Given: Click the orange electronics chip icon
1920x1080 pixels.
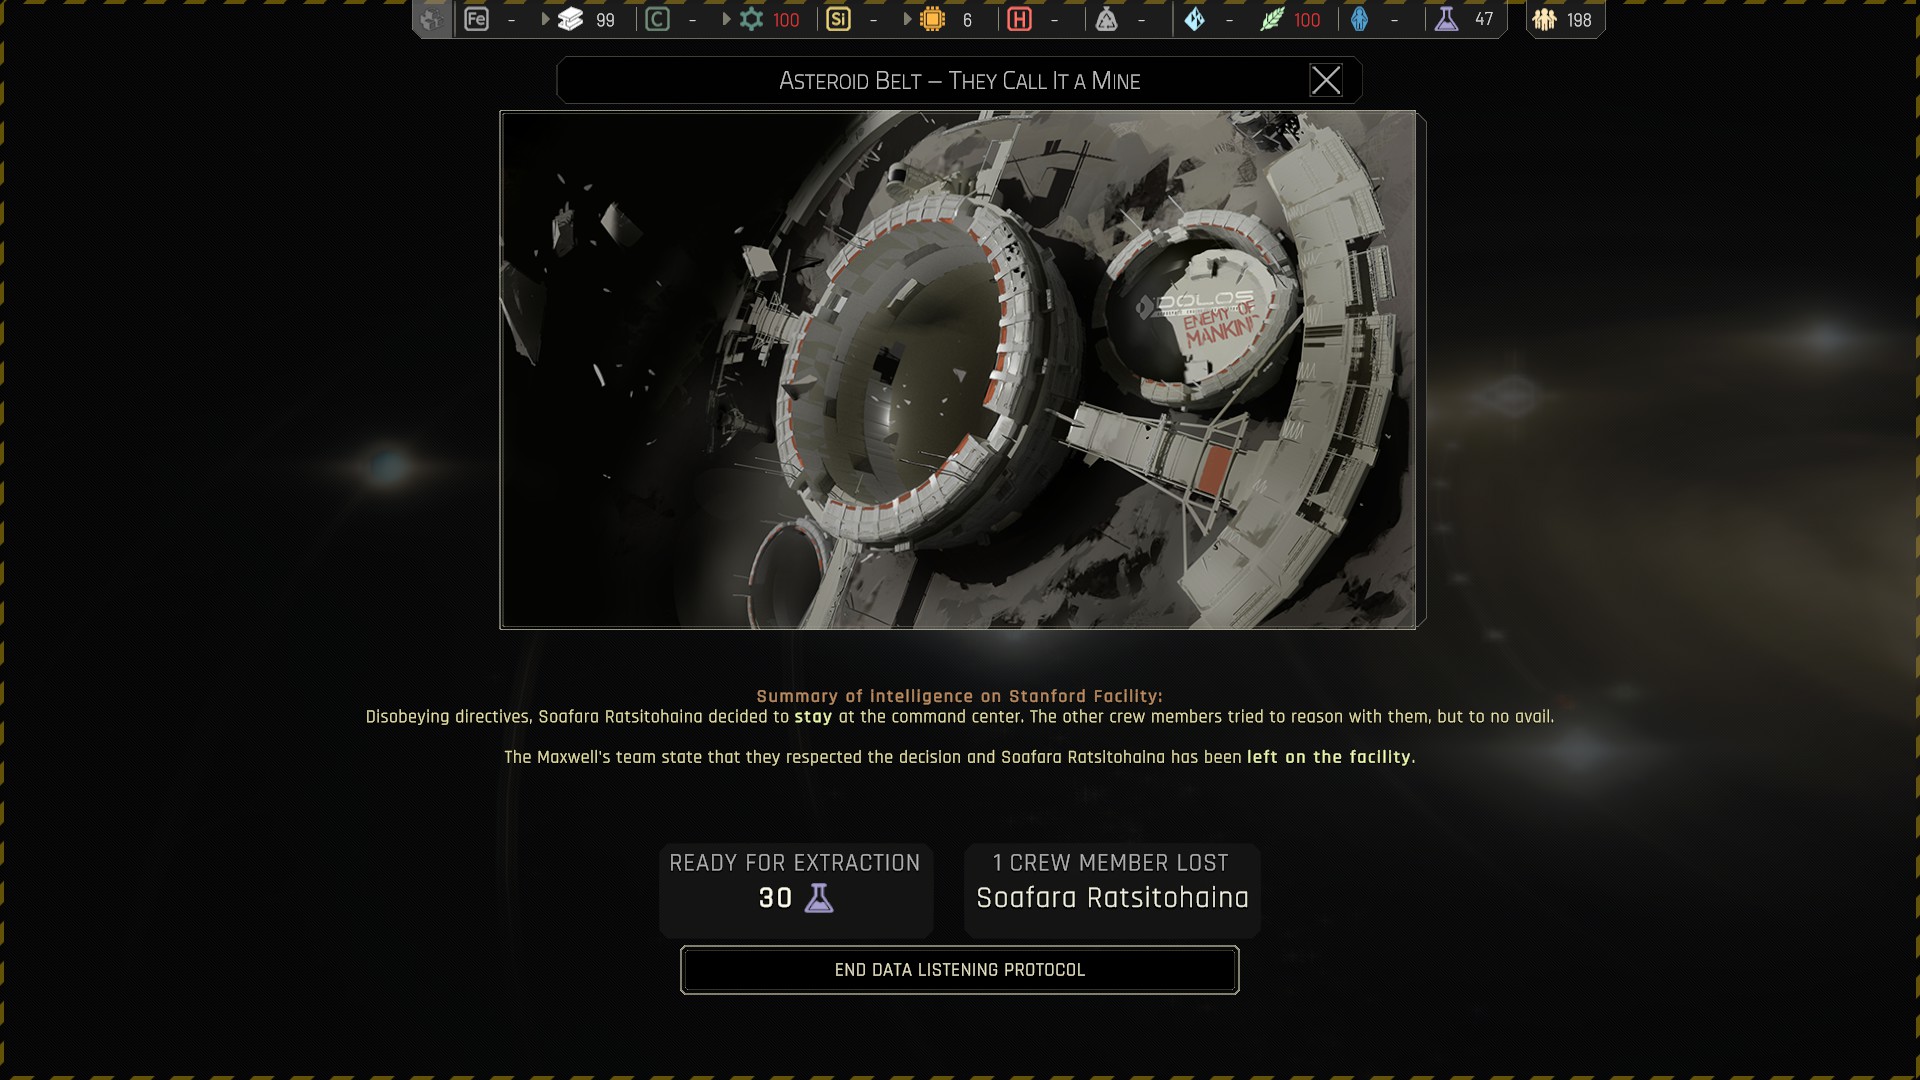Looking at the screenshot, I should 932,19.
